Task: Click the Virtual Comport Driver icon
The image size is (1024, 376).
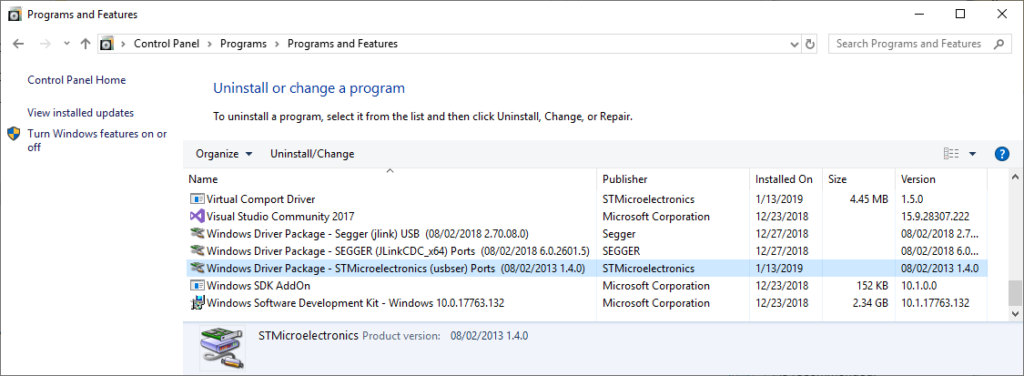Action: 197,198
